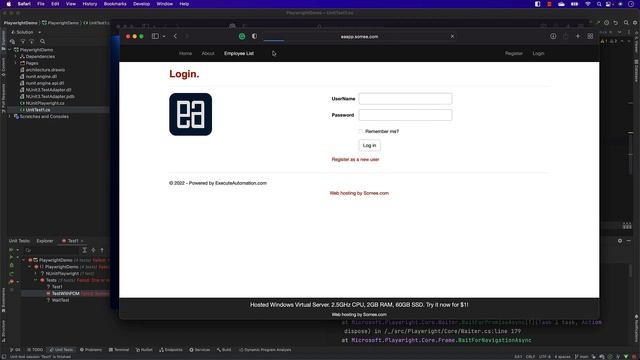Click the hosted Windows Virtual Server banner
This screenshot has height=360, width=640.
pyautogui.click(x=359, y=304)
